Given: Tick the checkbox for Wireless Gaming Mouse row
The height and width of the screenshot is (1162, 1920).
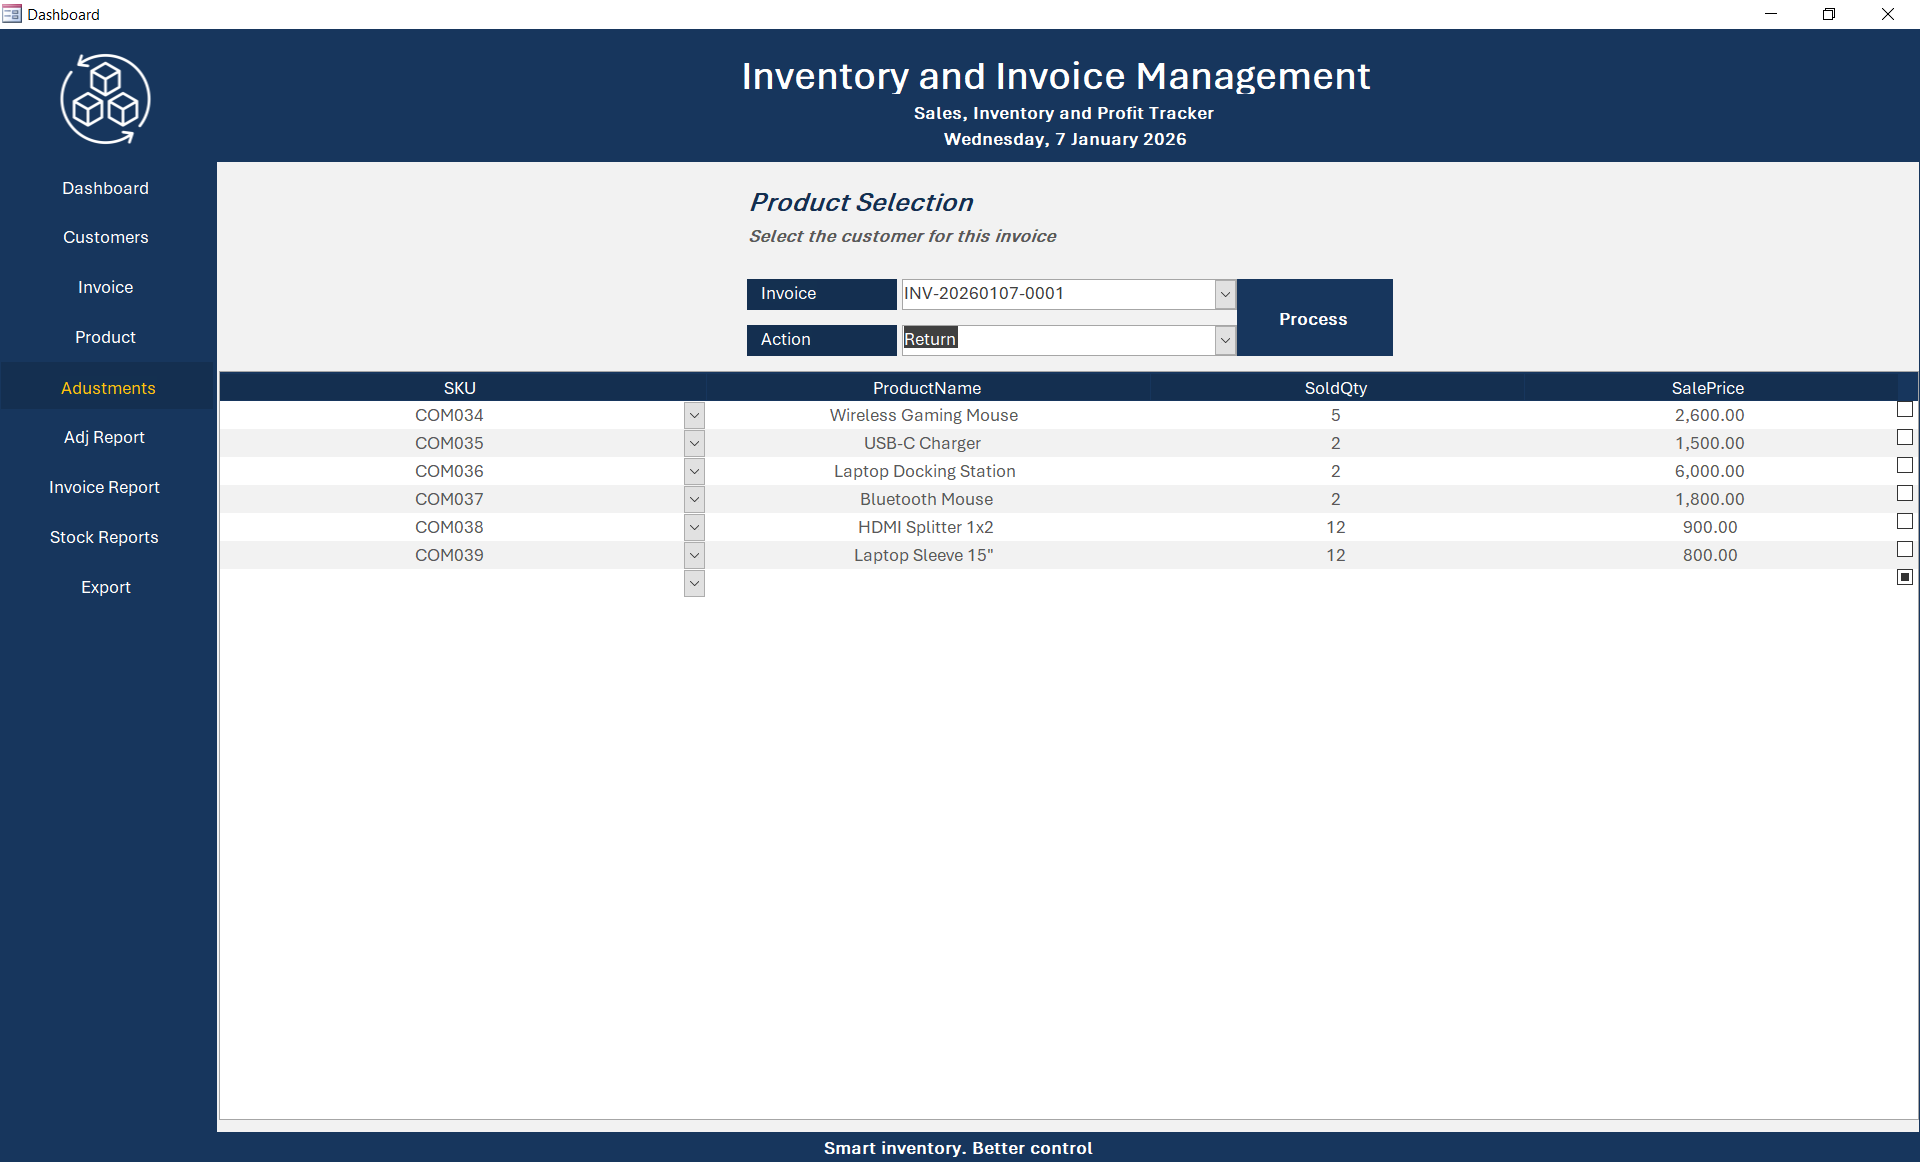Looking at the screenshot, I should tap(1905, 410).
